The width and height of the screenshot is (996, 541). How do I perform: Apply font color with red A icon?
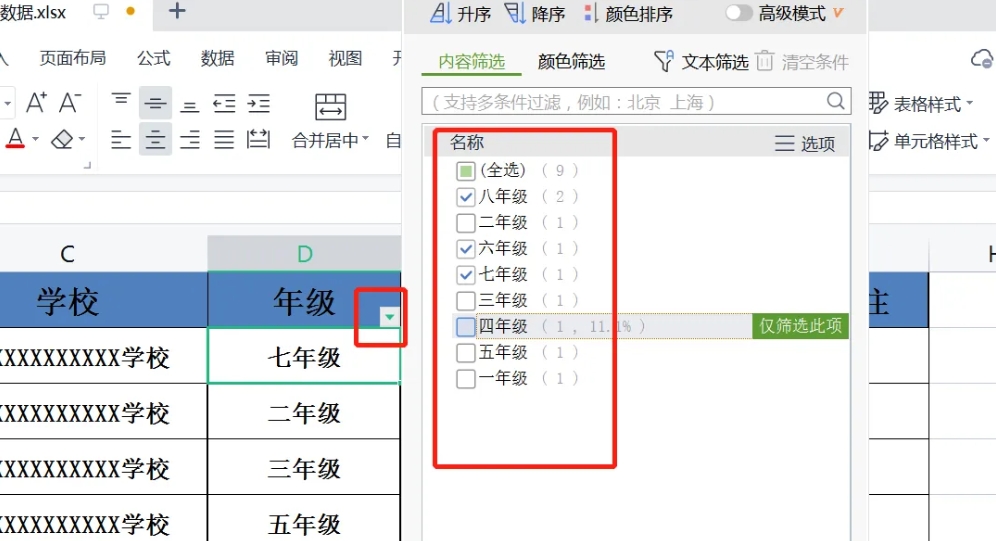(15, 138)
